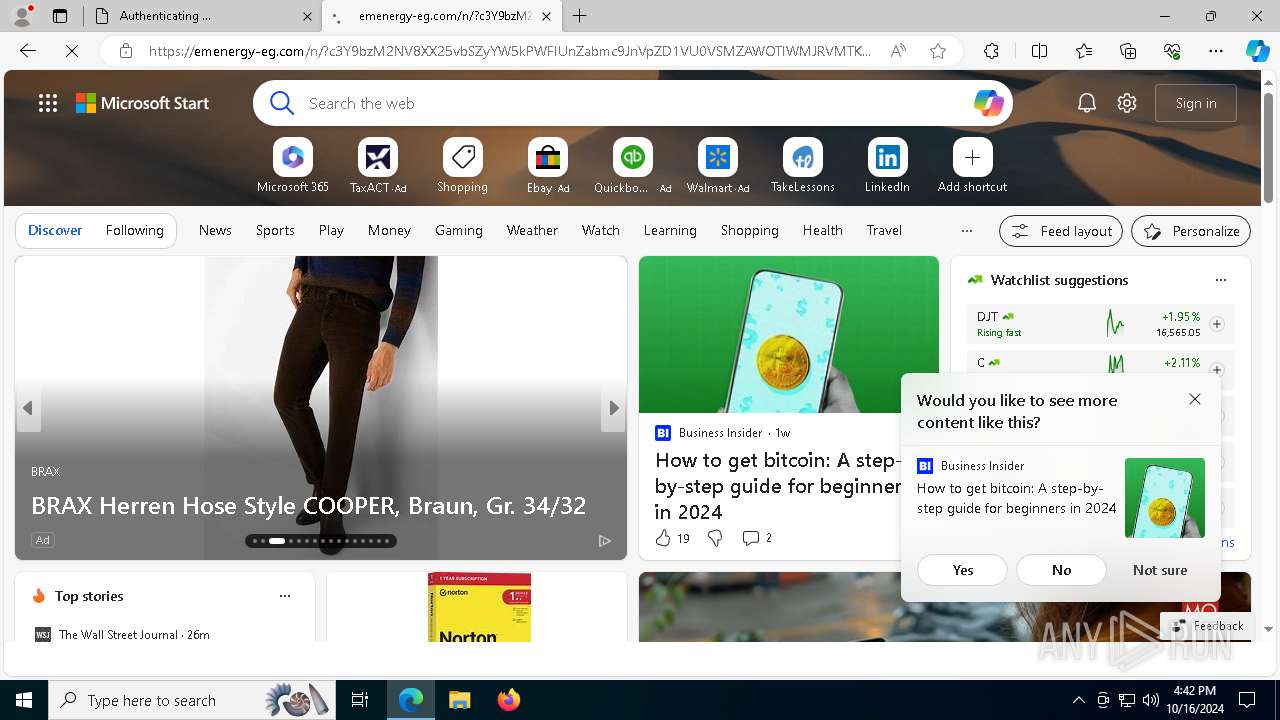Screen dimensions: 1280x720
Task: Switch to the Discover tab
Action: [55, 230]
